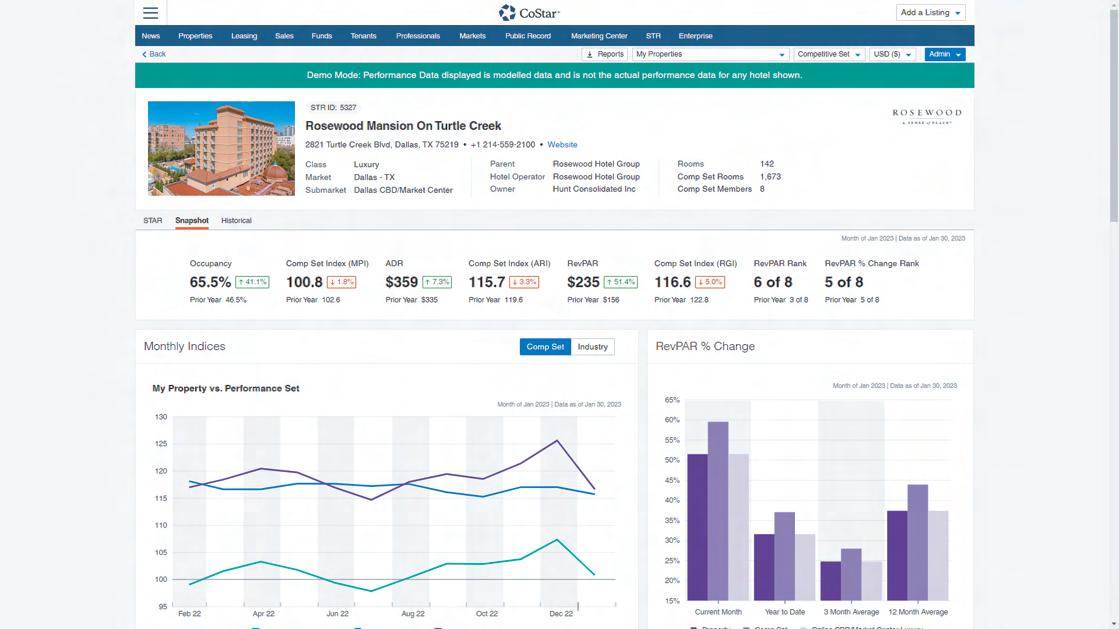Click the ARI 3.3% decrease badge
This screenshot has height=629, width=1119.
524,282
